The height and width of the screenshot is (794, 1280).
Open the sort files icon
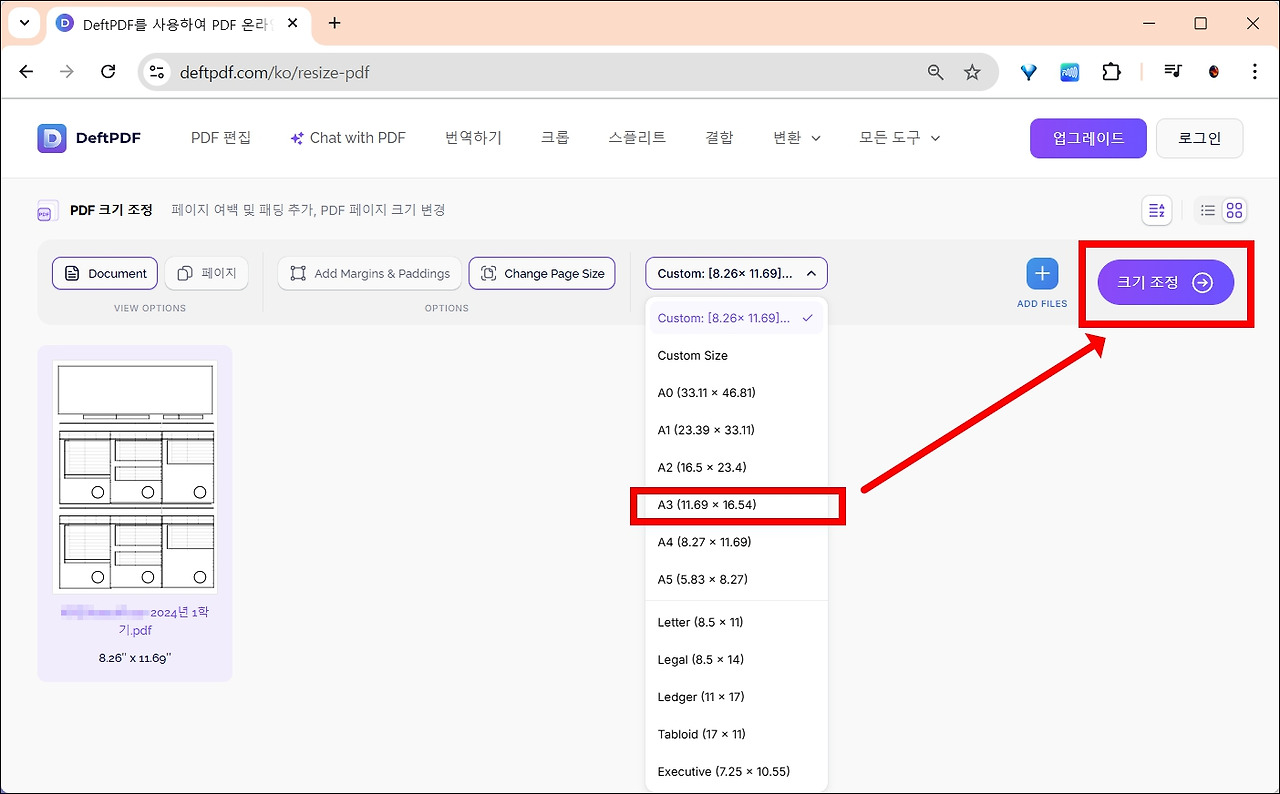pyautogui.click(x=1157, y=210)
